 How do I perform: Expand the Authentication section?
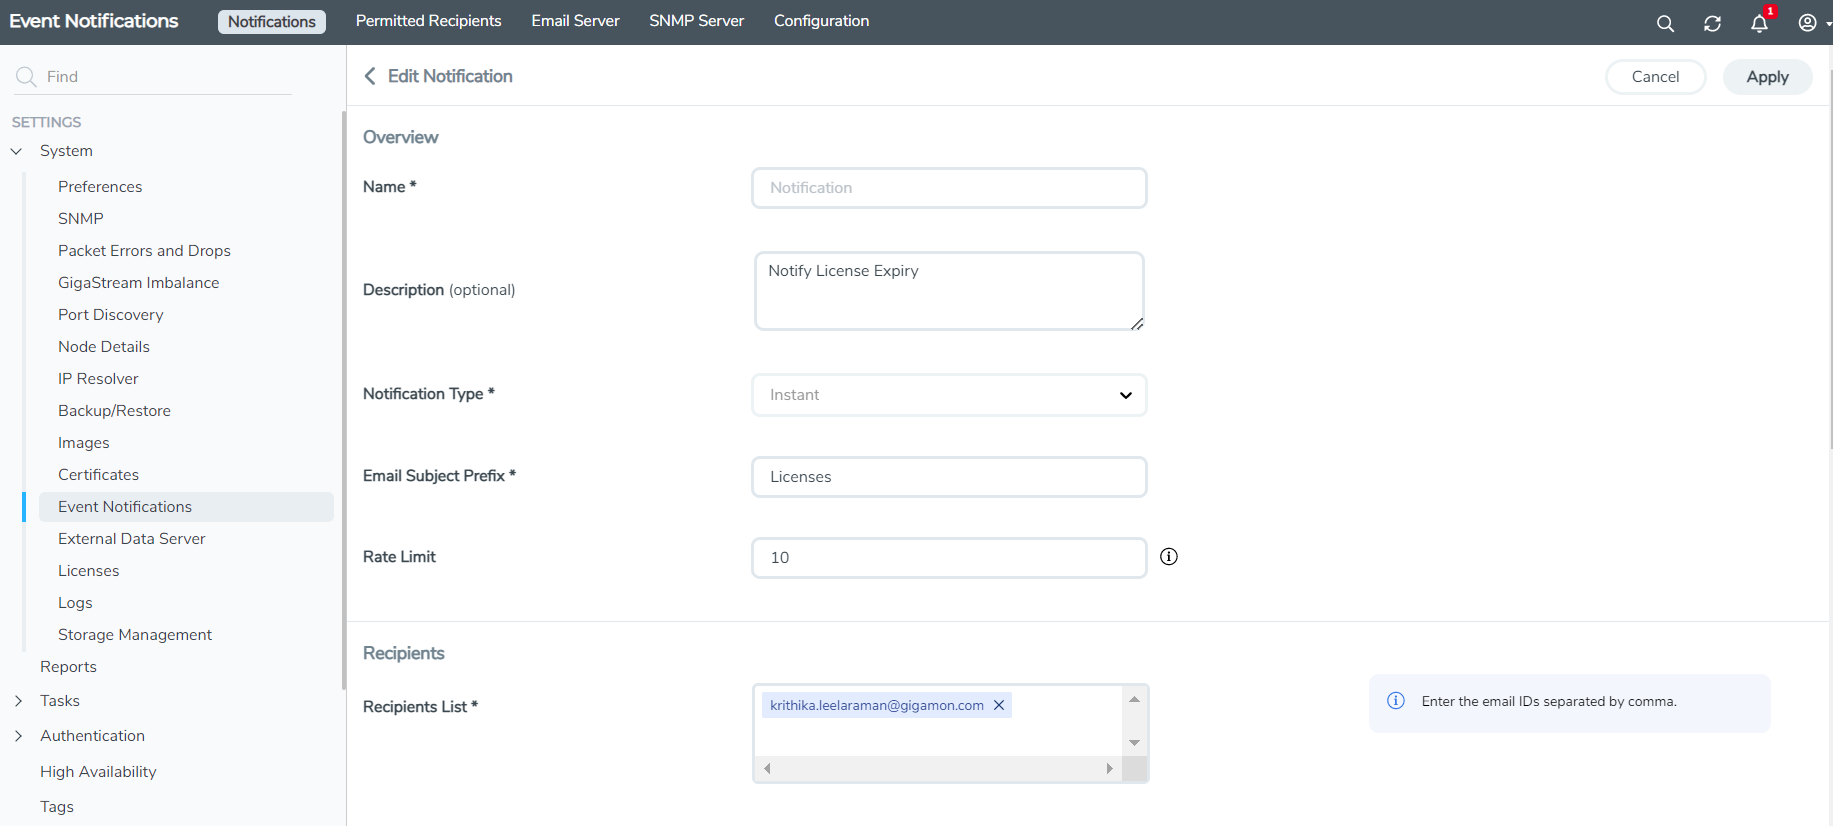(18, 736)
